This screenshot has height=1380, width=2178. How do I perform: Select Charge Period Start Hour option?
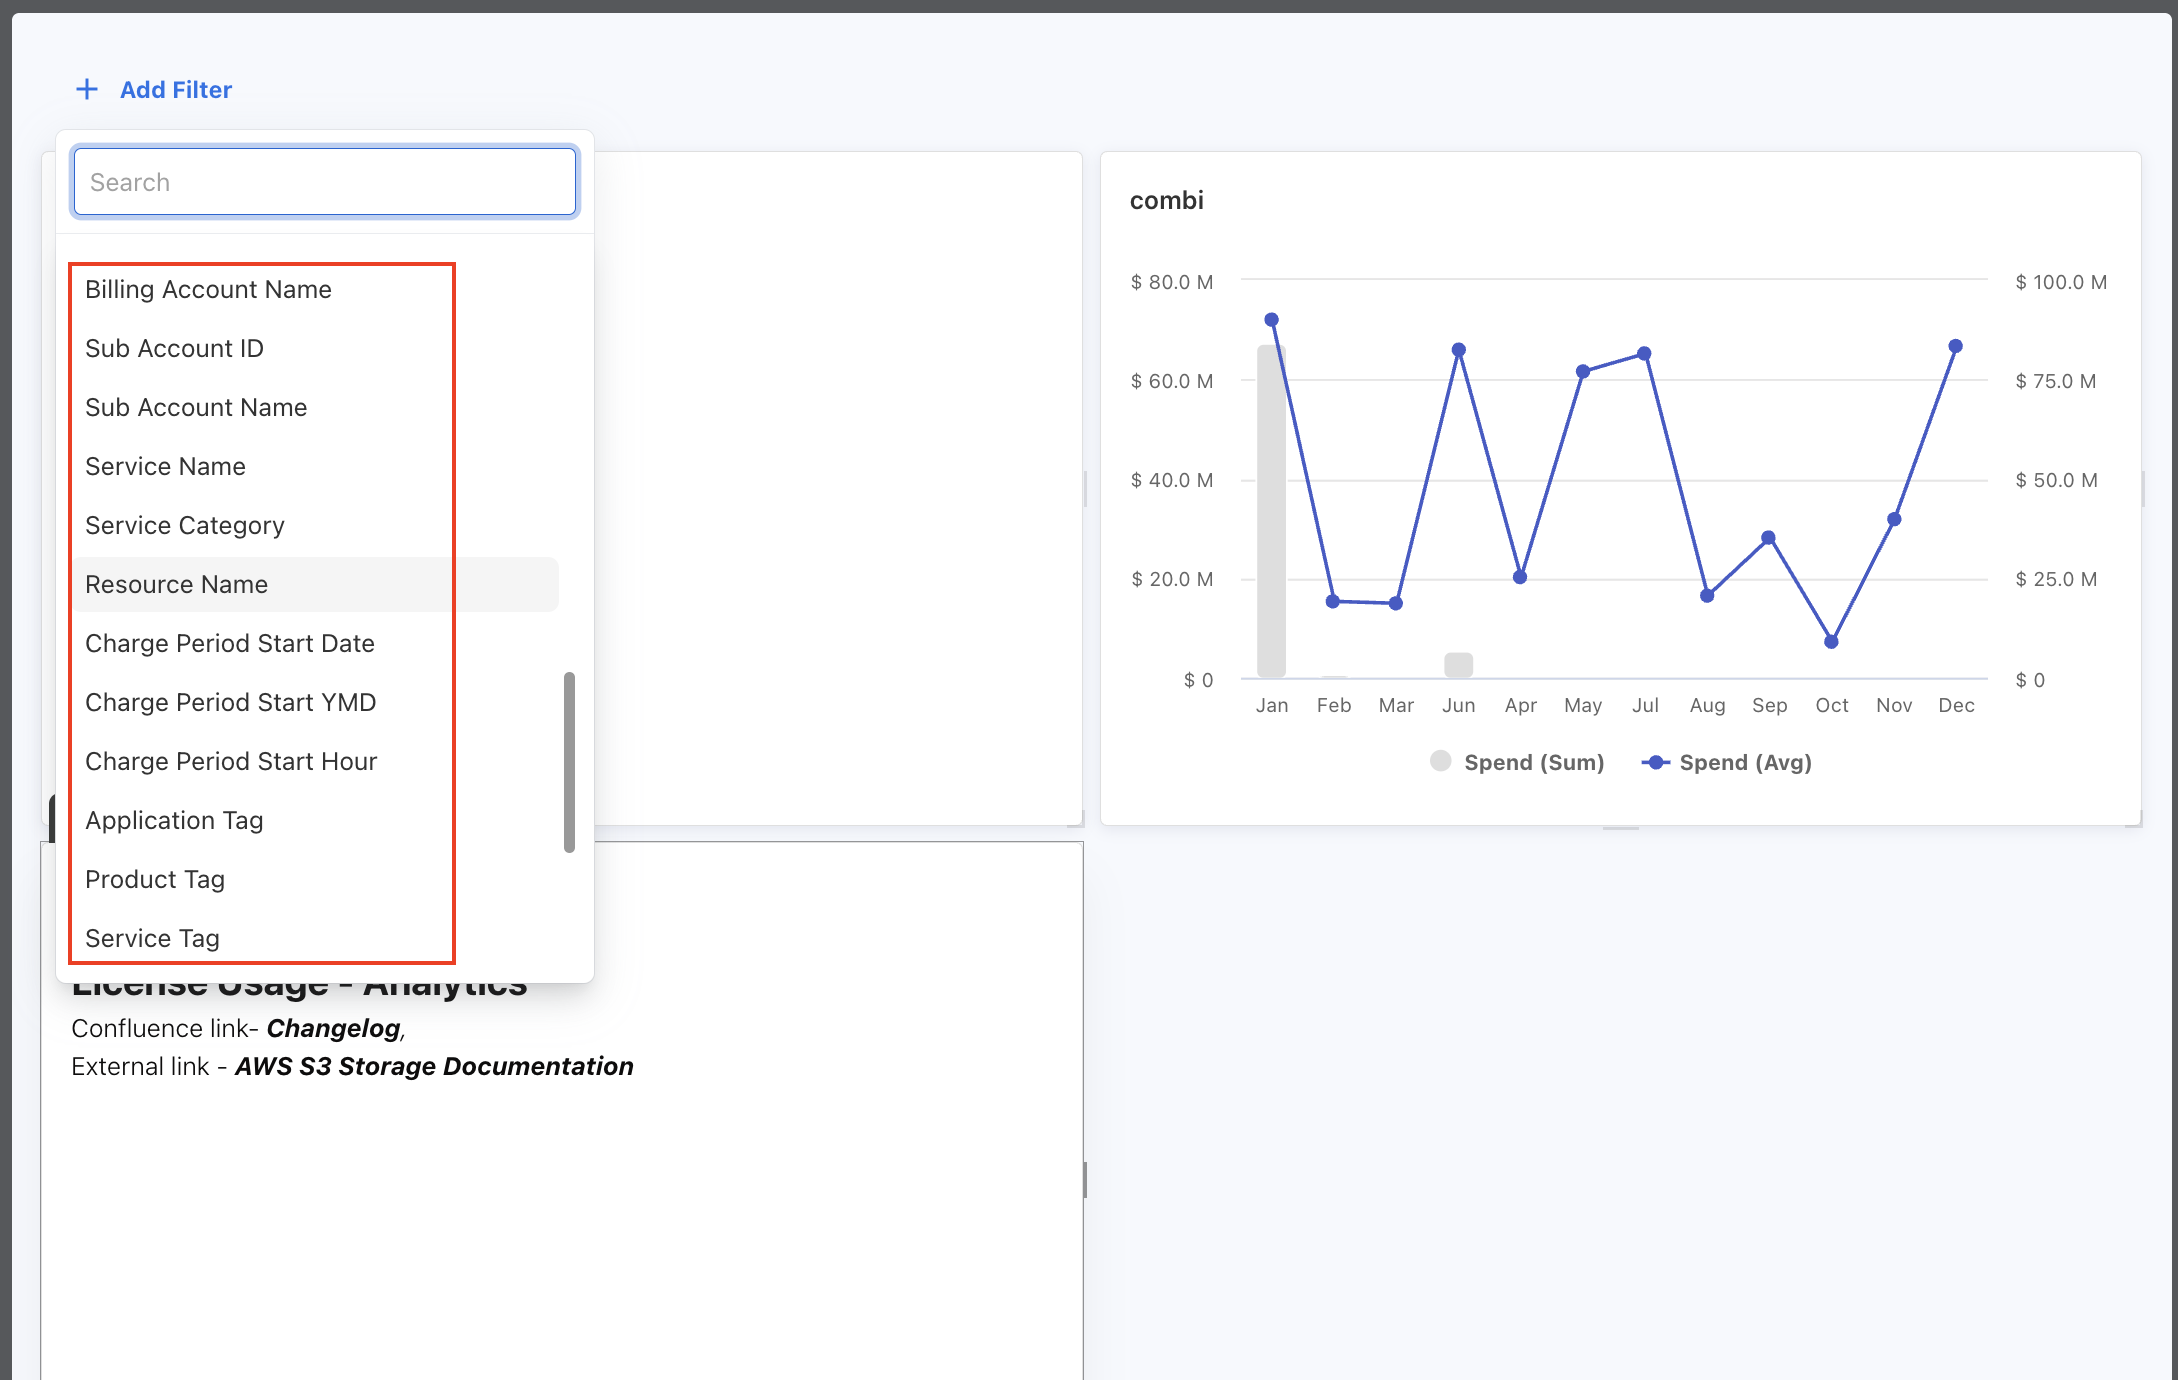point(231,761)
